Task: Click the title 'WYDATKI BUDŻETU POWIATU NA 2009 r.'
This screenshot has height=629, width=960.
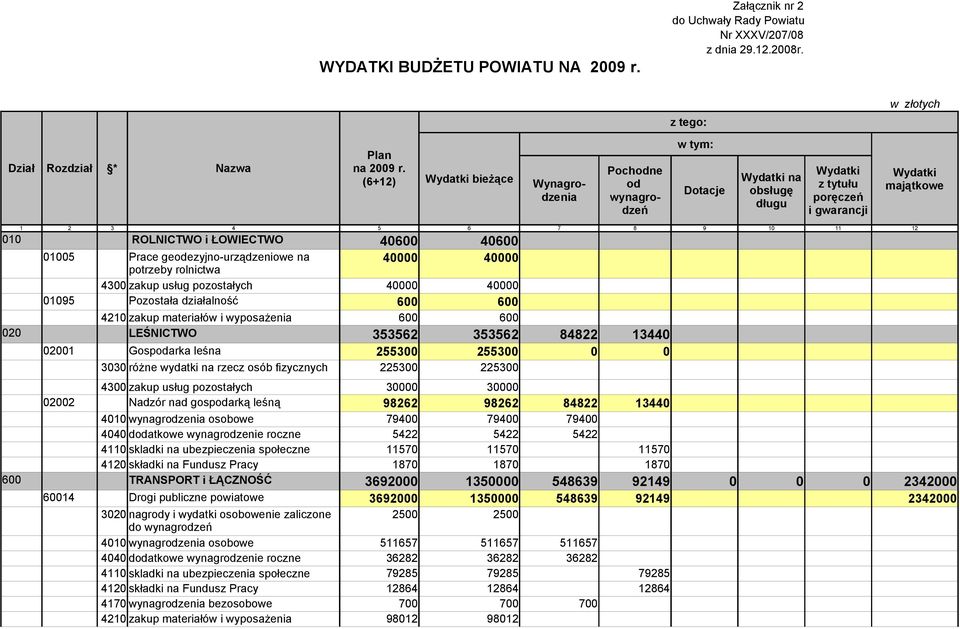Action: tap(479, 67)
